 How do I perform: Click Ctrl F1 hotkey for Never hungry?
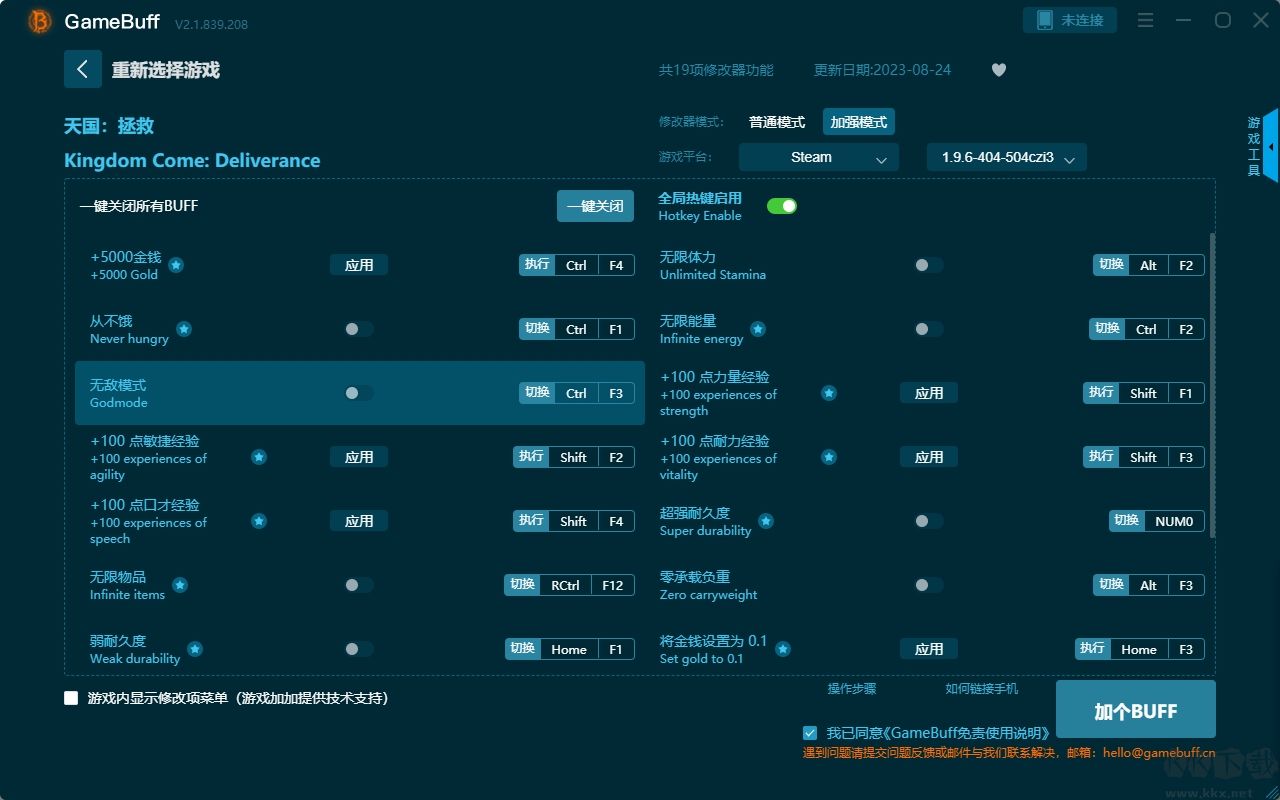(x=577, y=329)
